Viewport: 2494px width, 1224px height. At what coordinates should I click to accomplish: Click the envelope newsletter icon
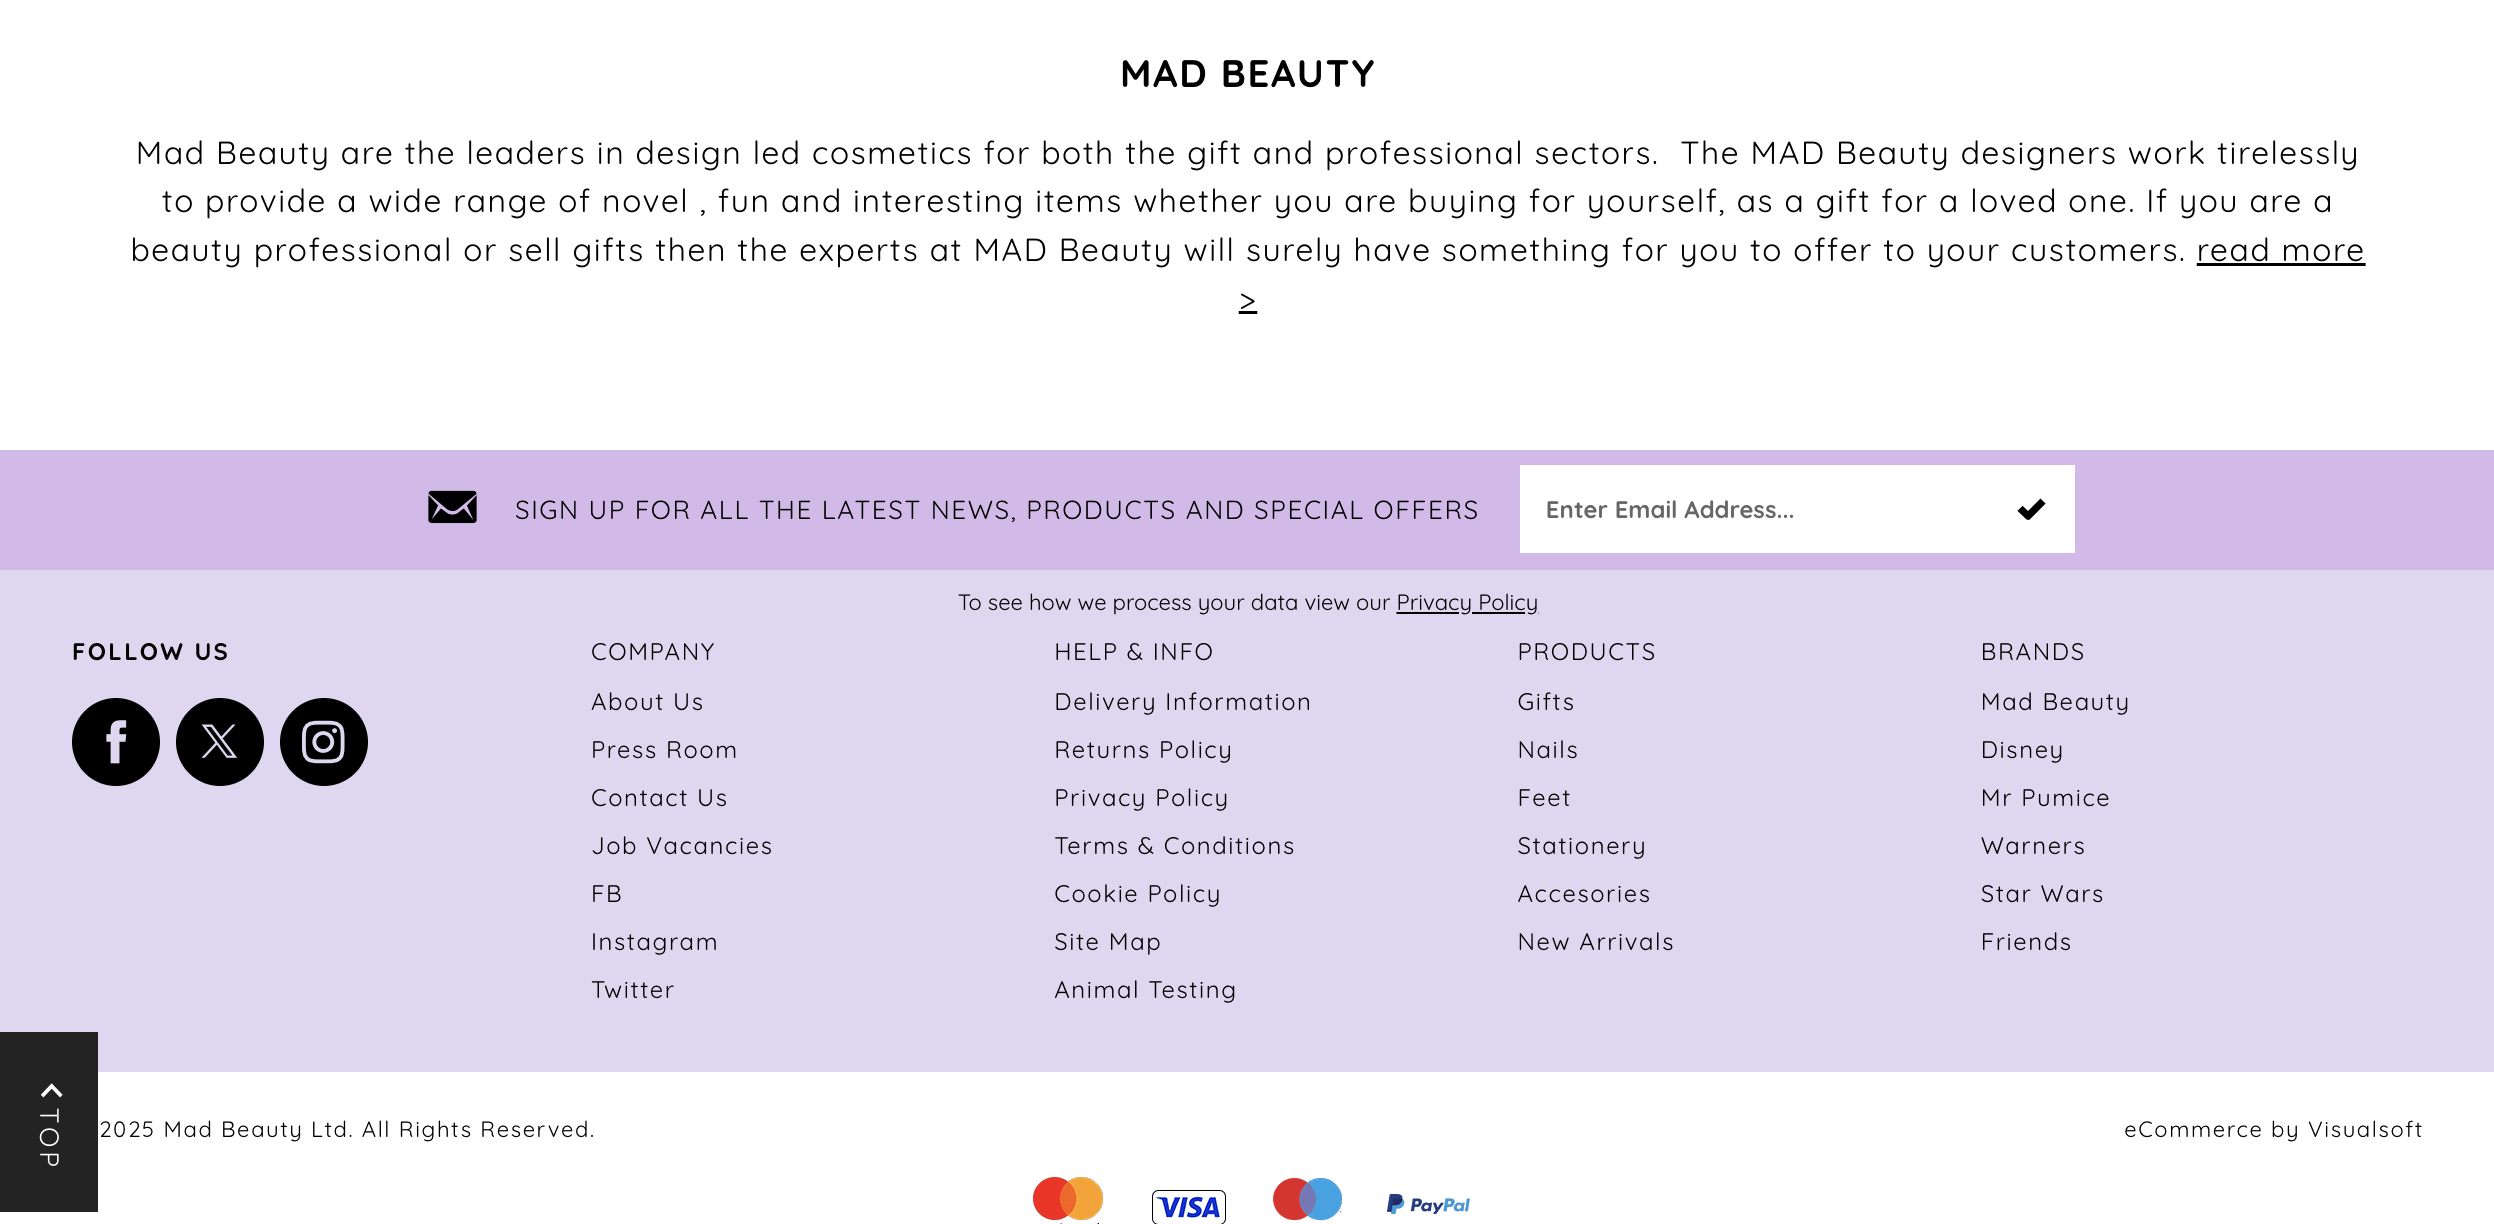coord(452,507)
